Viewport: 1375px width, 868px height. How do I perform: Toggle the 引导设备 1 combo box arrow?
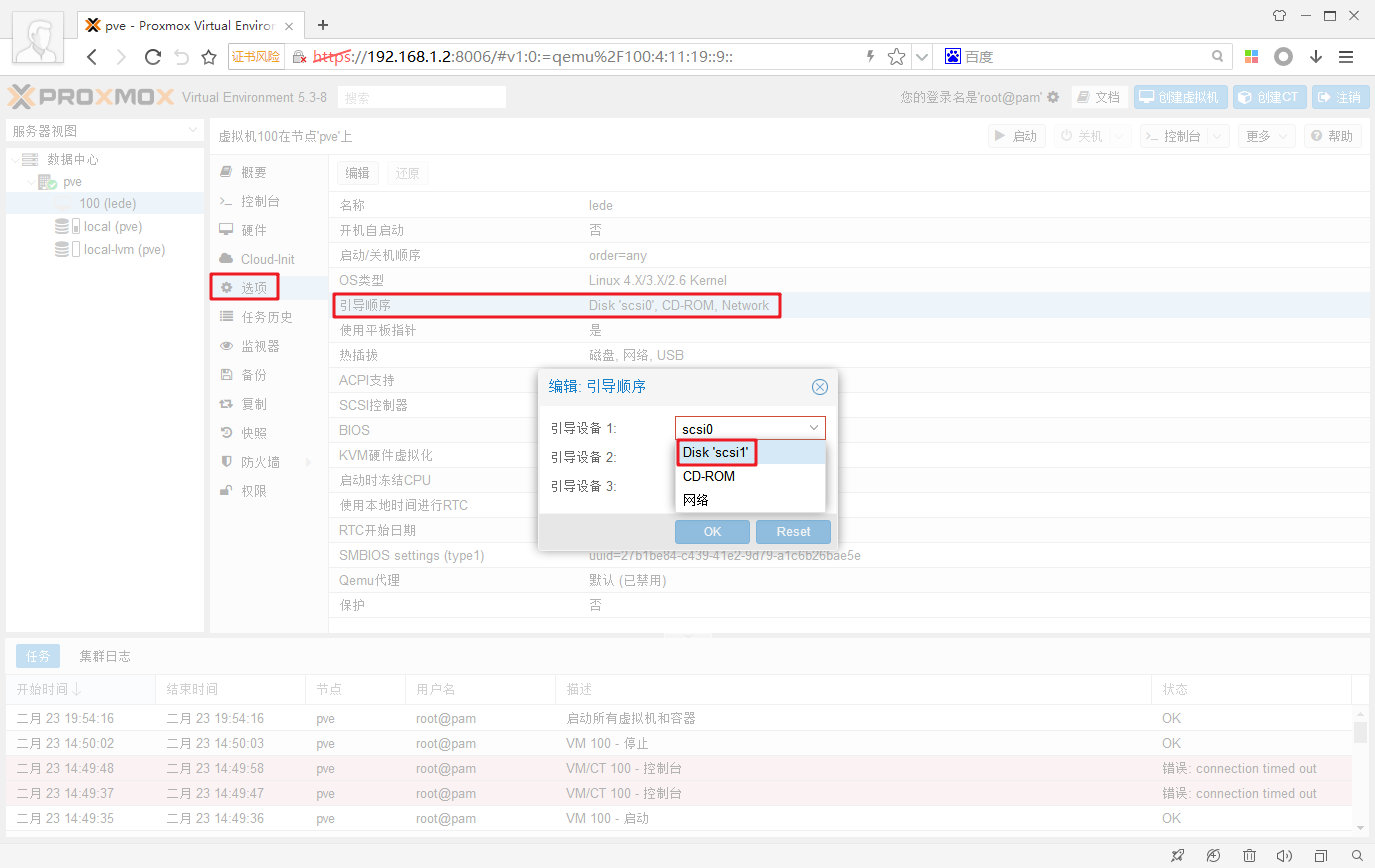[x=814, y=428]
